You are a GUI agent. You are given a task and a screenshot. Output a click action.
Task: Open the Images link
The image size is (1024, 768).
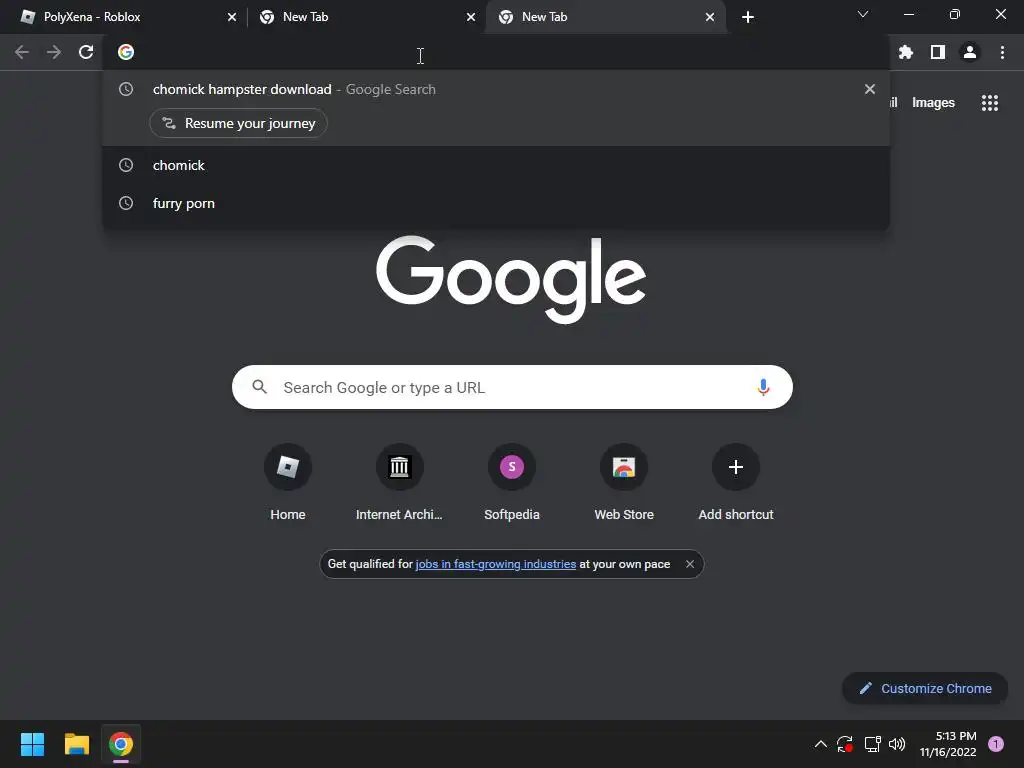(x=933, y=103)
